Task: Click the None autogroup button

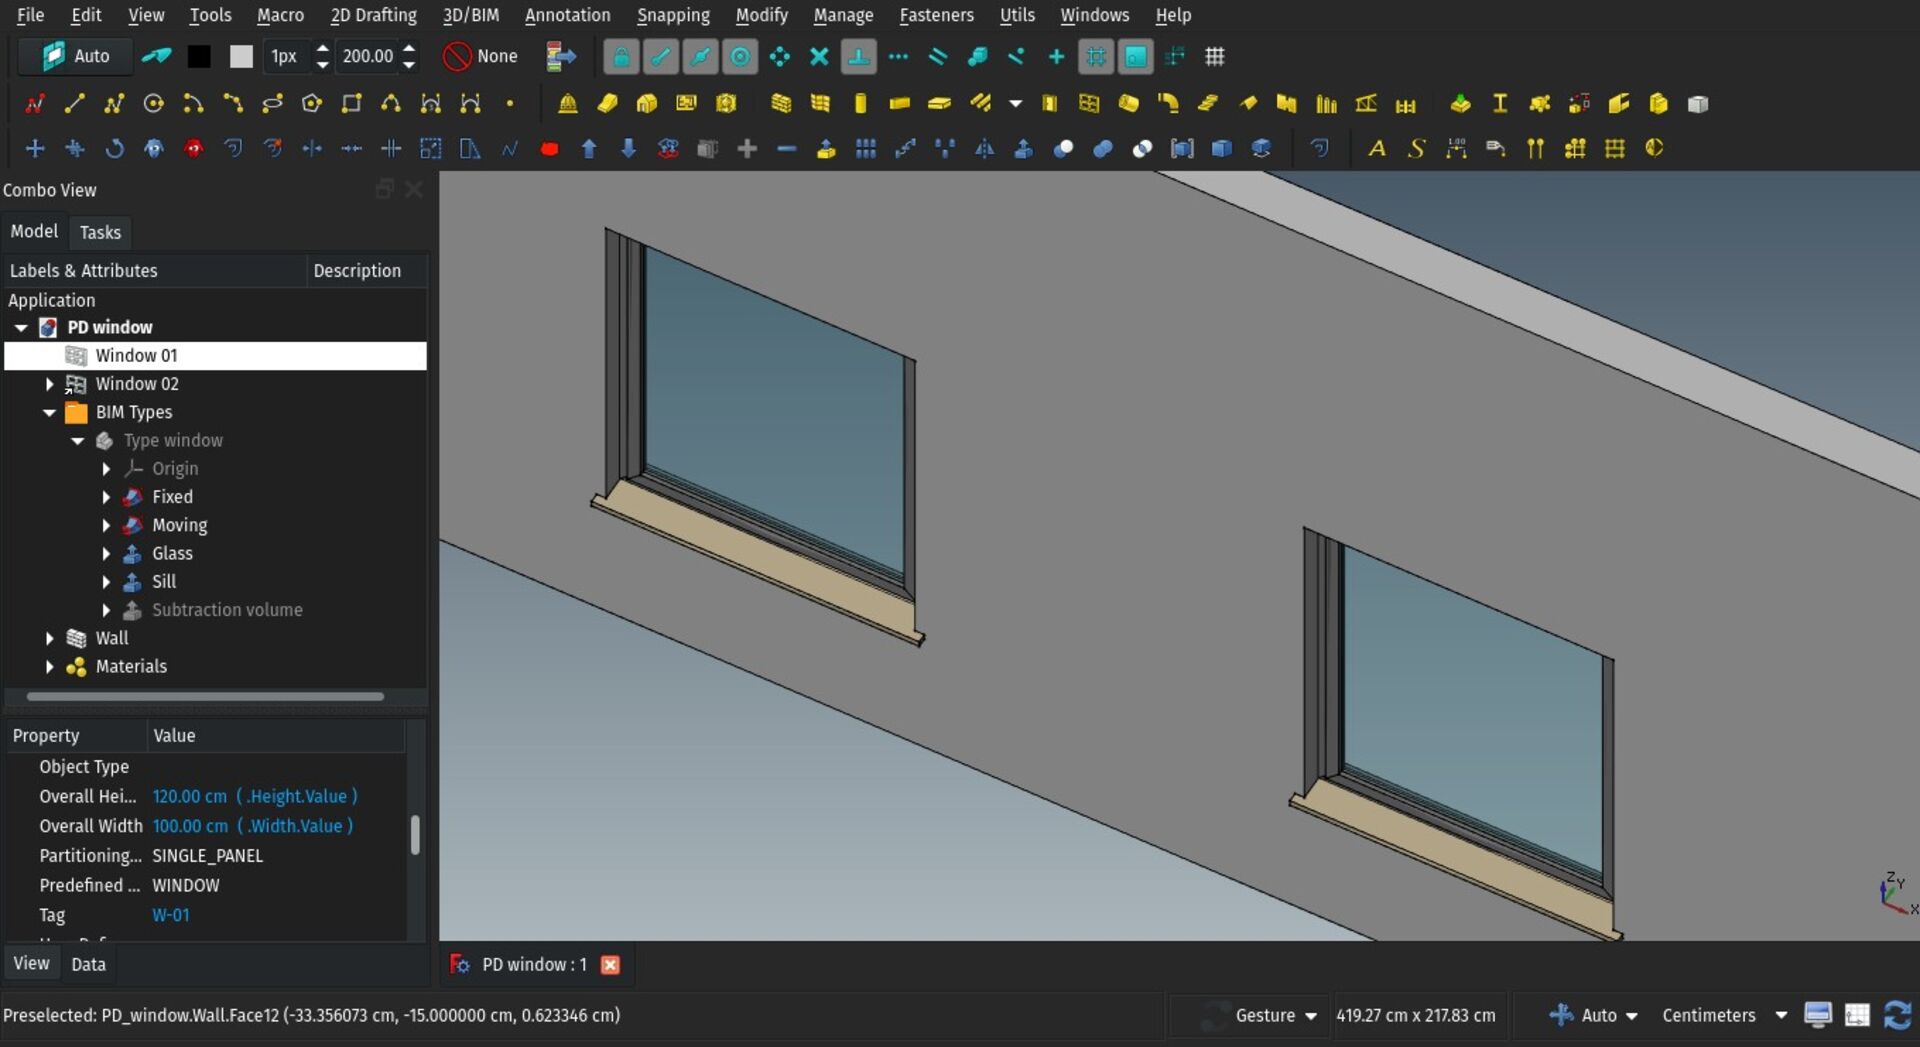Action: coord(481,57)
